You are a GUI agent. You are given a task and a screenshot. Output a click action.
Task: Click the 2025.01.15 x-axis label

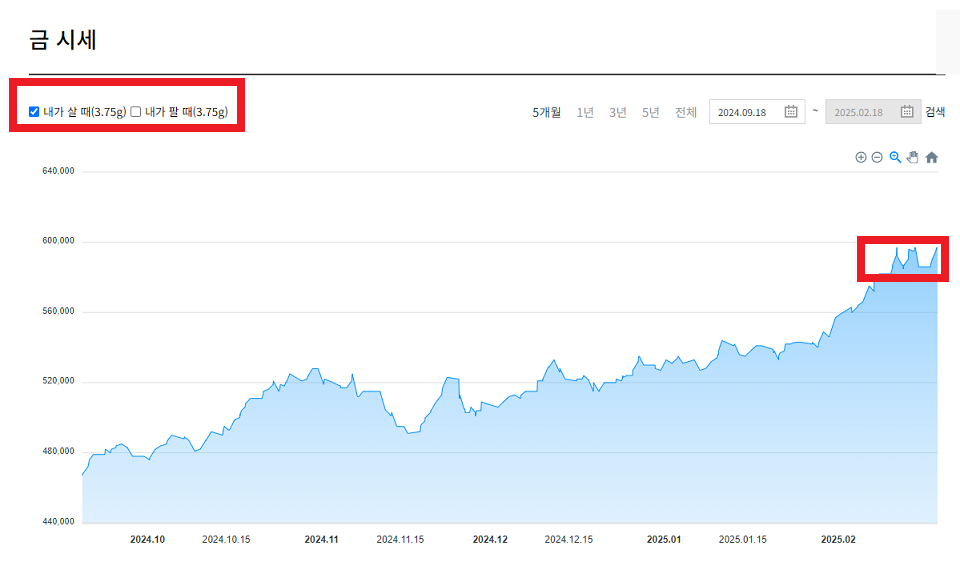[x=743, y=539]
